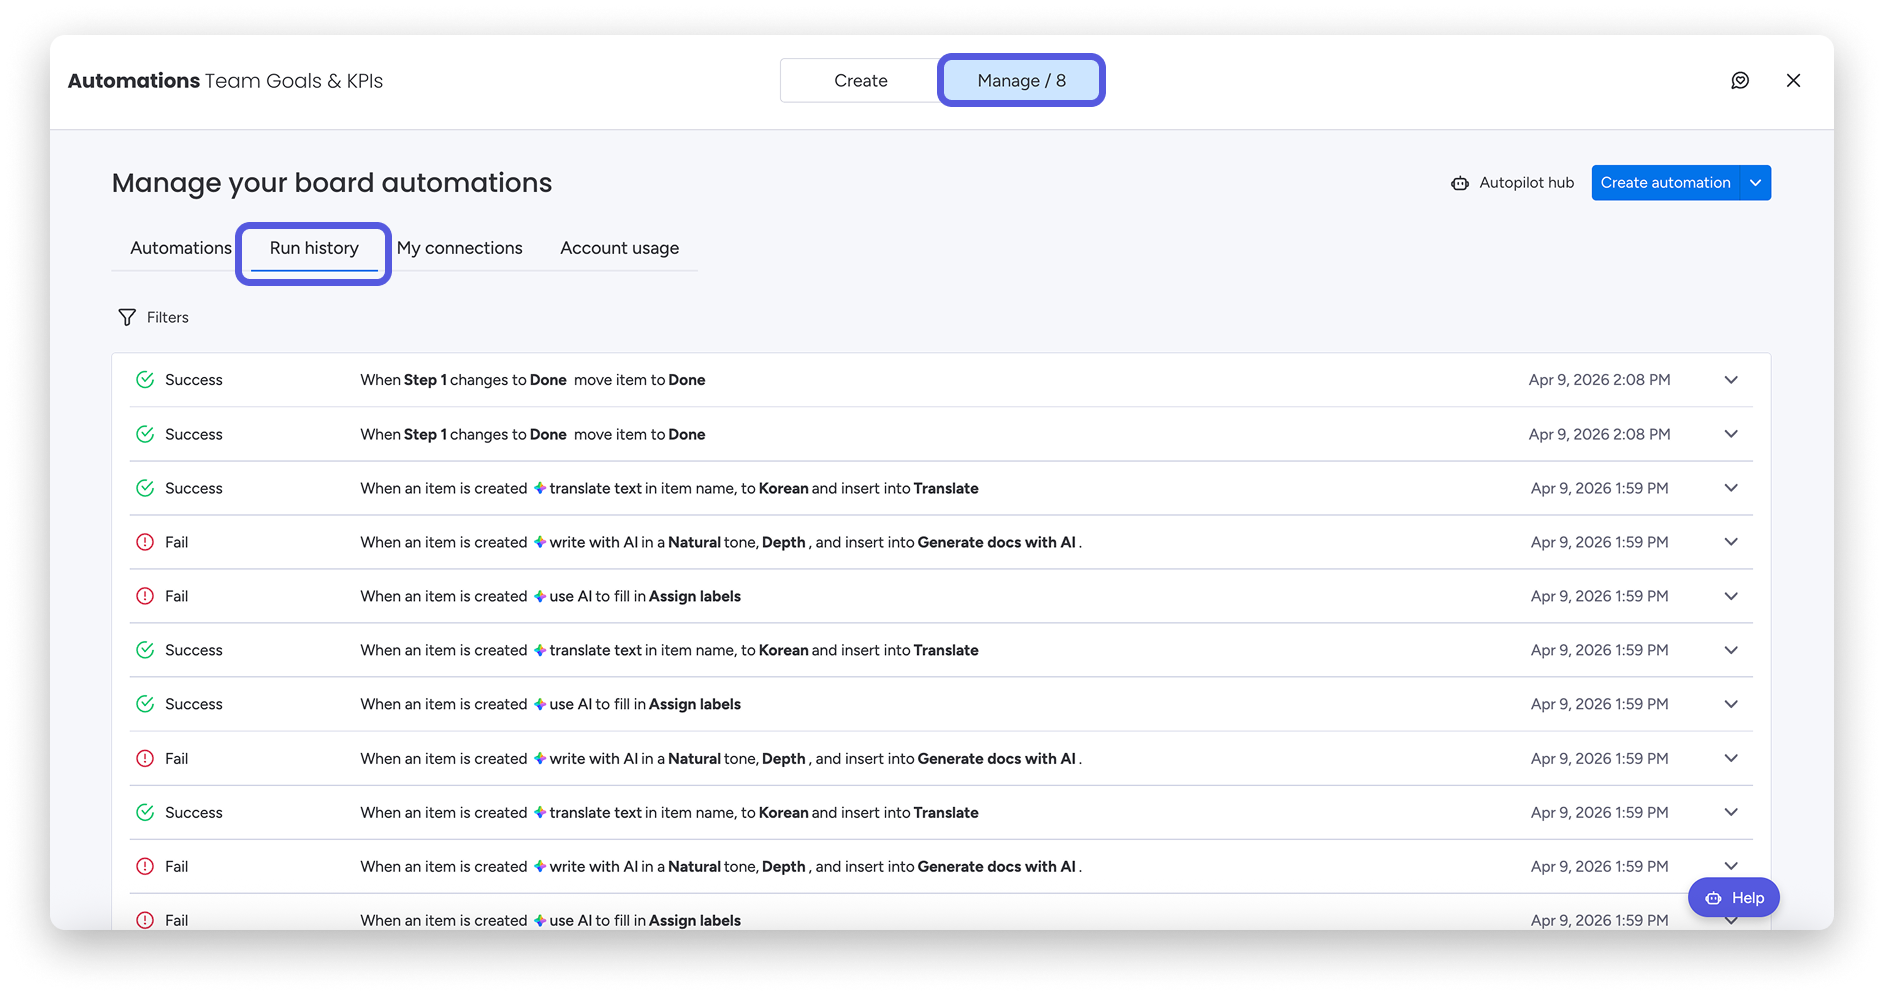The height and width of the screenshot is (995, 1884).
Task: Open the Create automation dropdown arrow
Action: (1755, 183)
